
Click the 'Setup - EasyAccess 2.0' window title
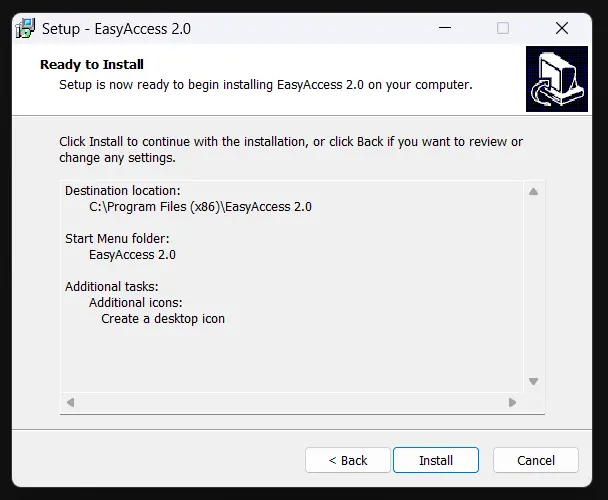(116, 29)
